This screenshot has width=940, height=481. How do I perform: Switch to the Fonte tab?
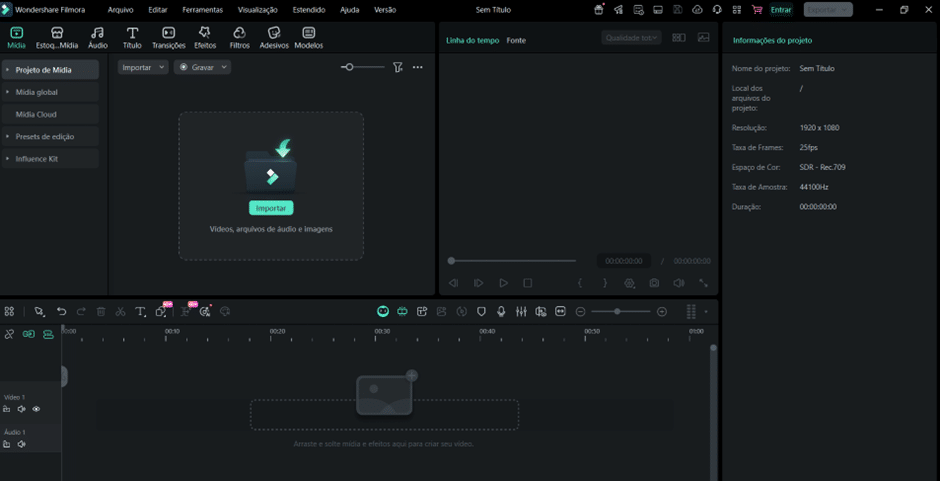pos(516,40)
